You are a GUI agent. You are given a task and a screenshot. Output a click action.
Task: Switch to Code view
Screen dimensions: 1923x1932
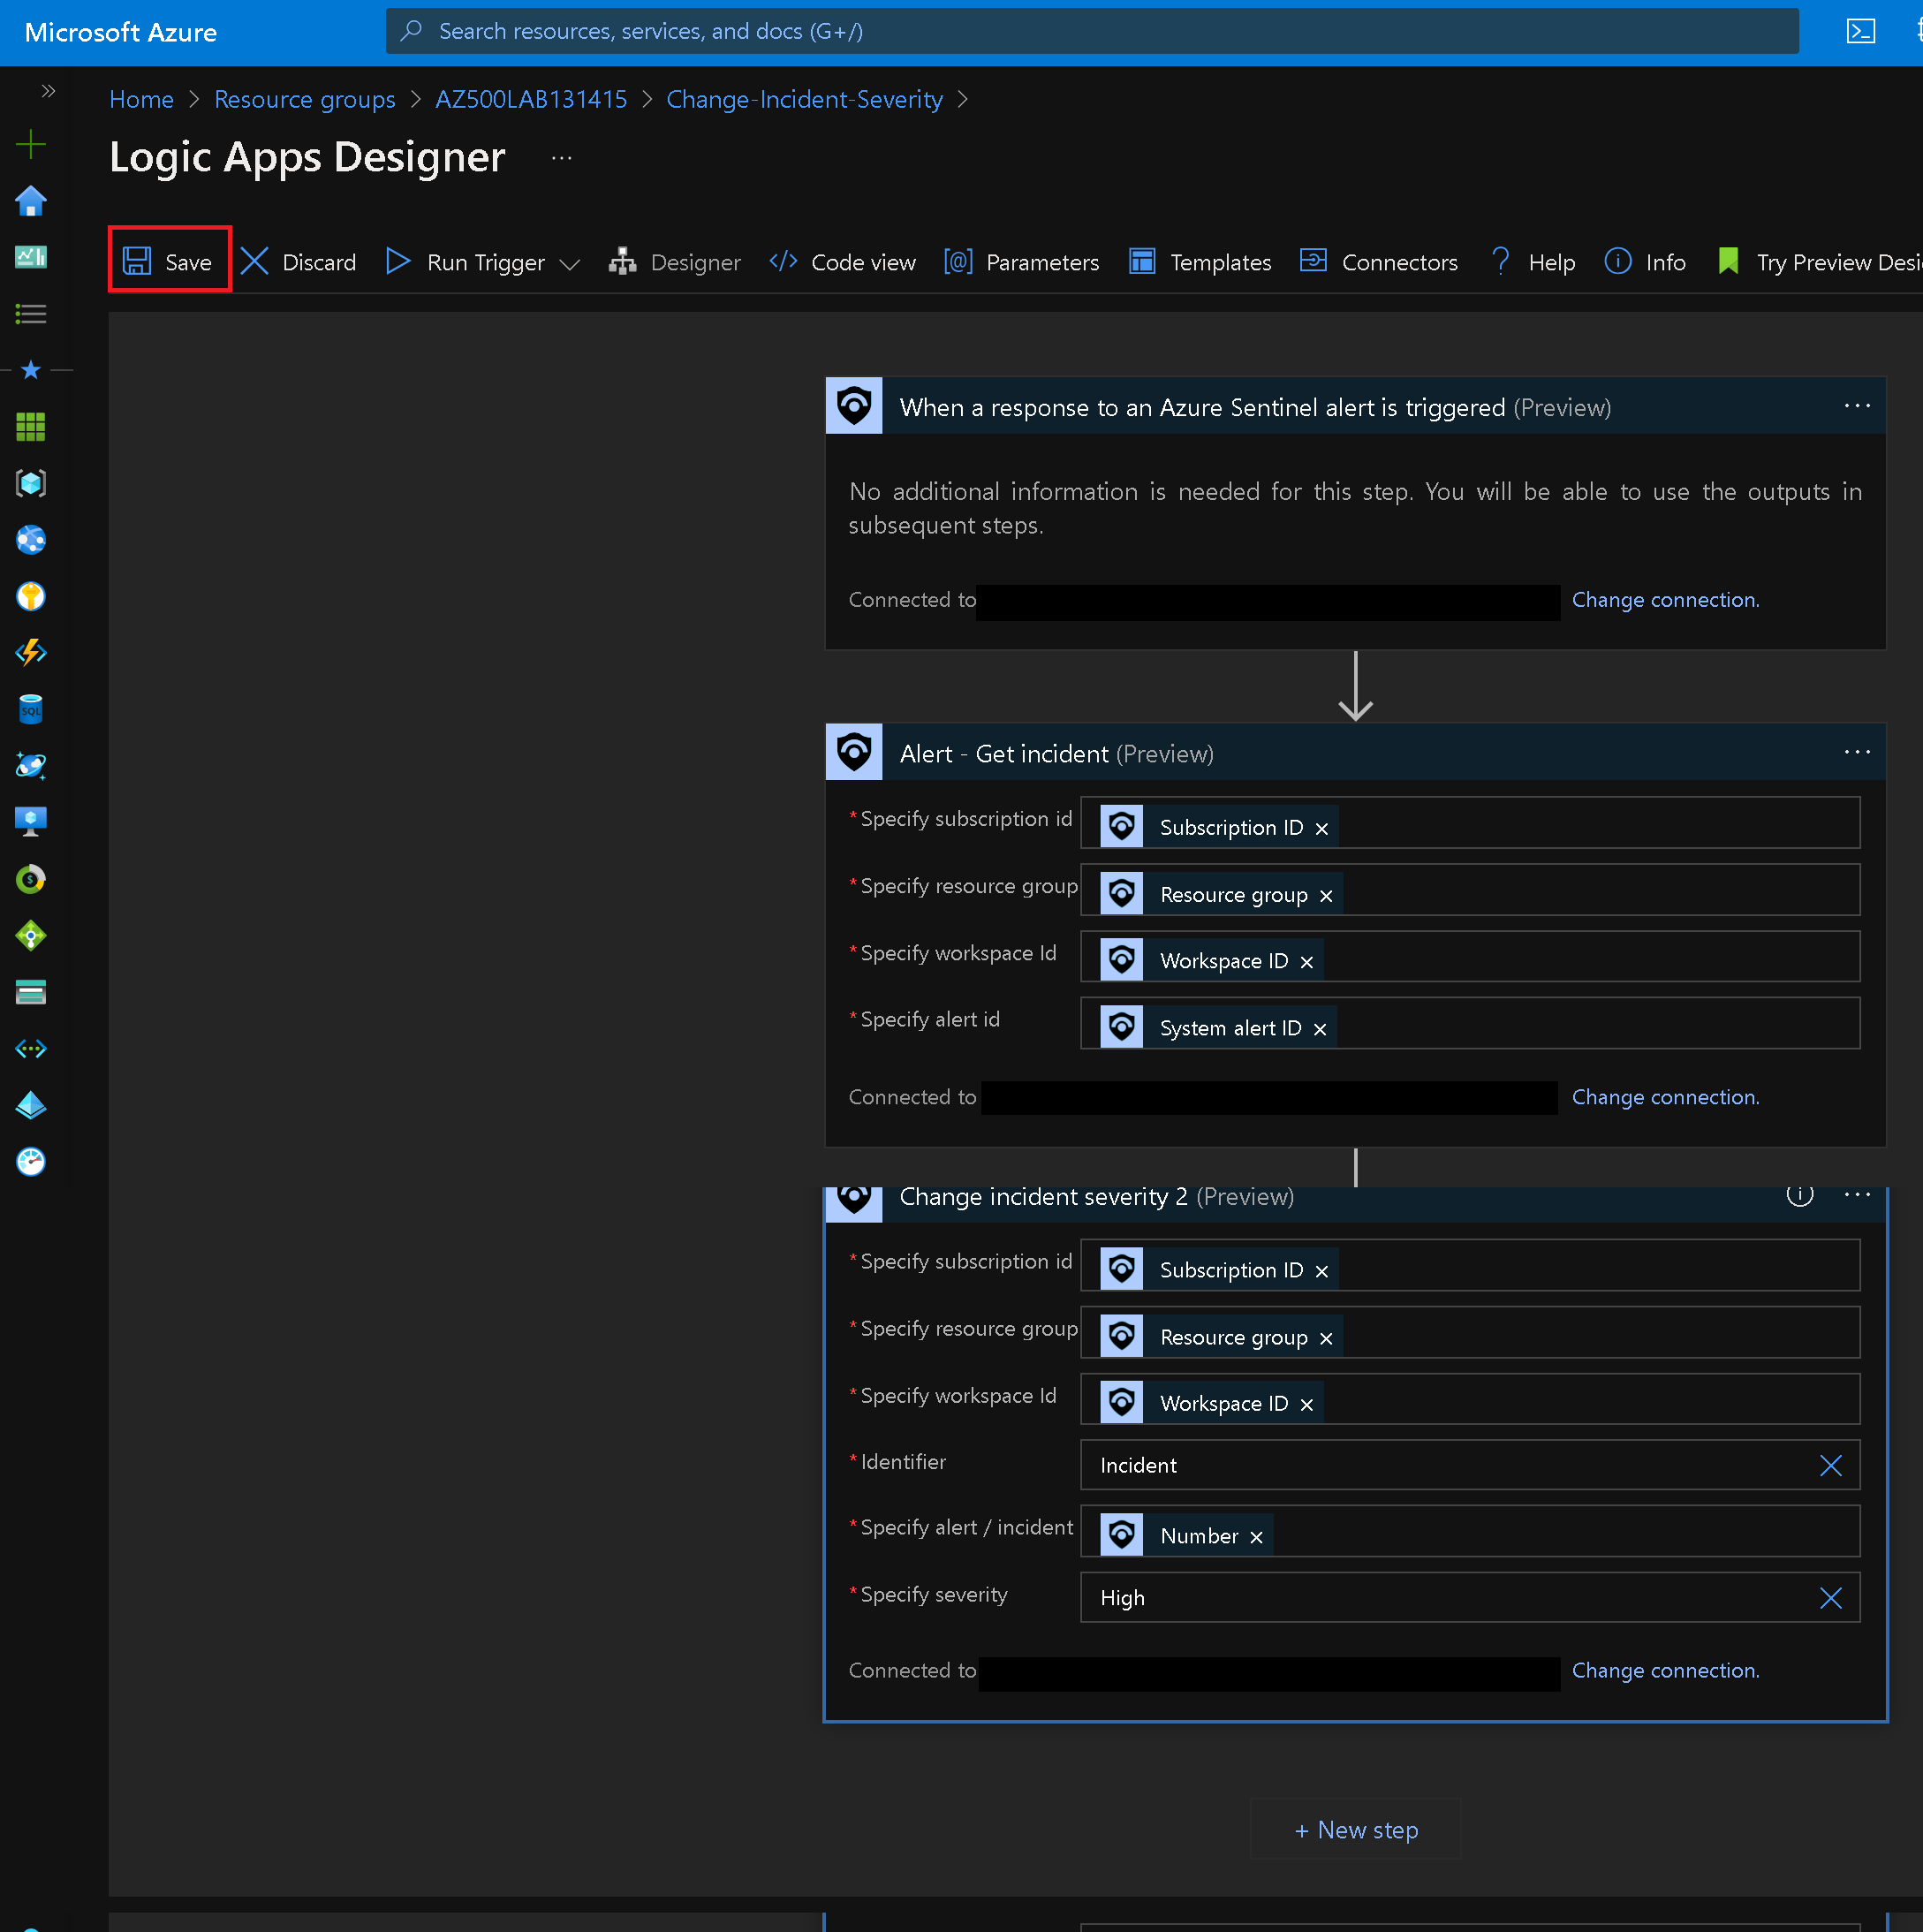click(x=843, y=262)
